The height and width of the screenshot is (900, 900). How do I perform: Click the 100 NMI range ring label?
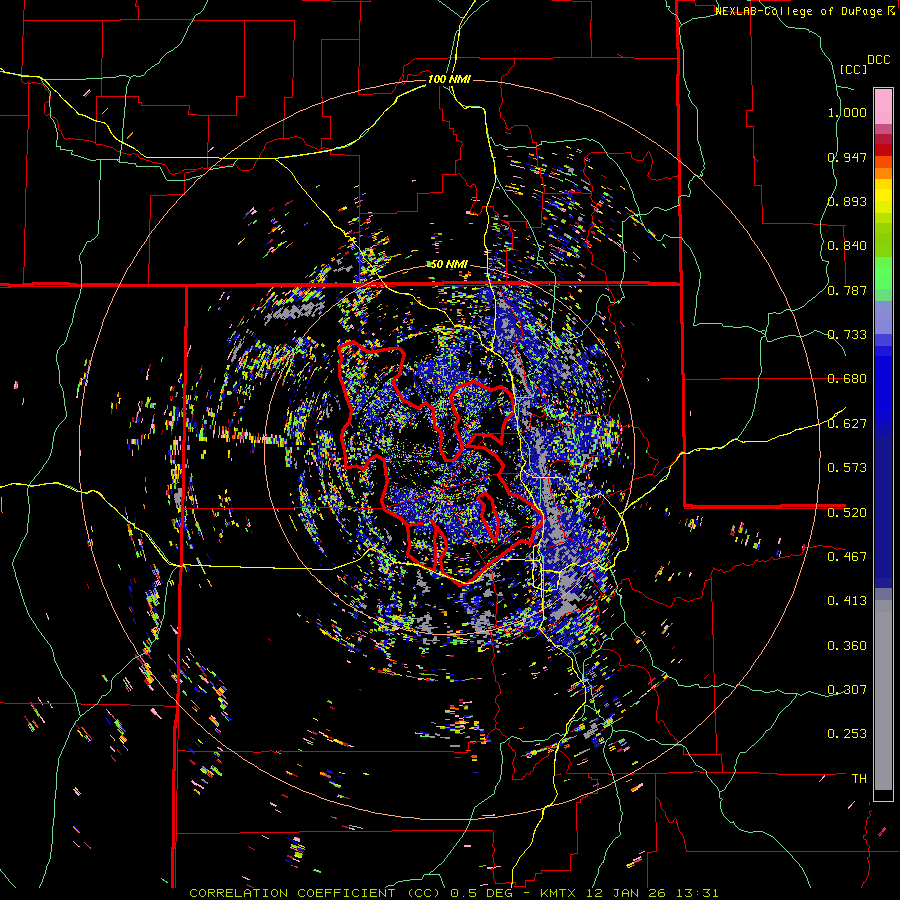(449, 79)
